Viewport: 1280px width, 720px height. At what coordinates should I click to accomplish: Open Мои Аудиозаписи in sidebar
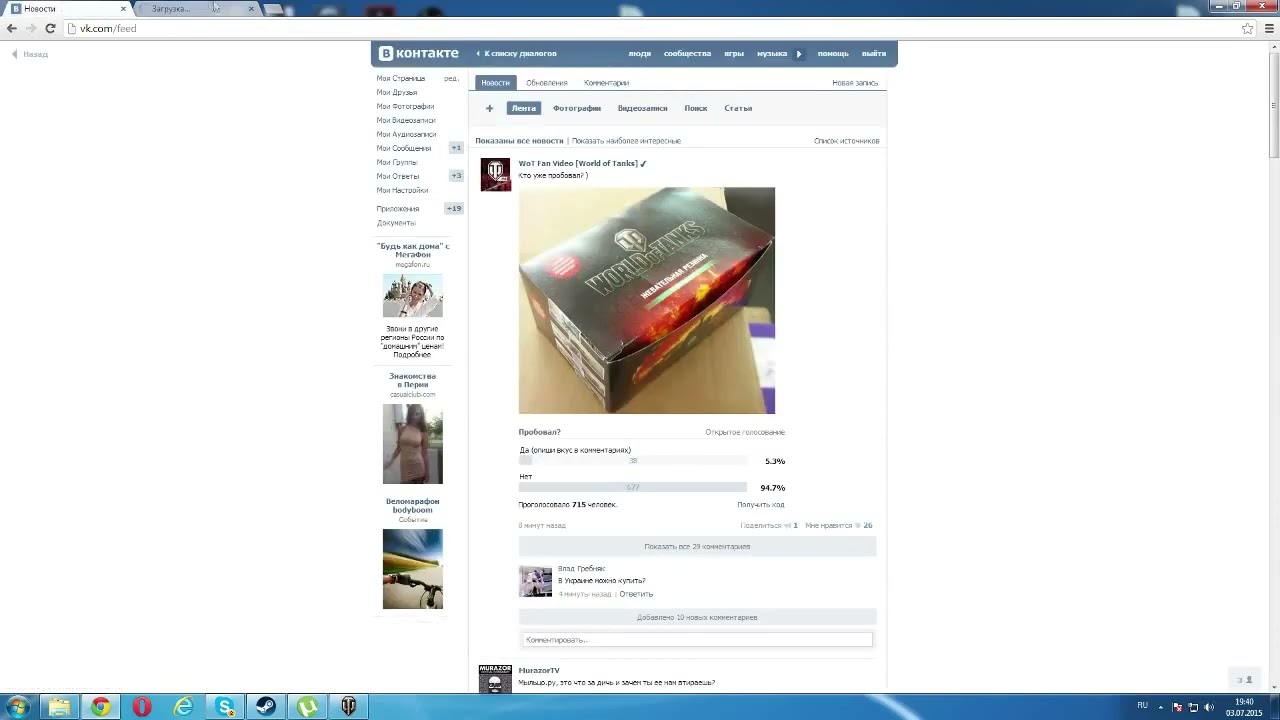point(406,134)
